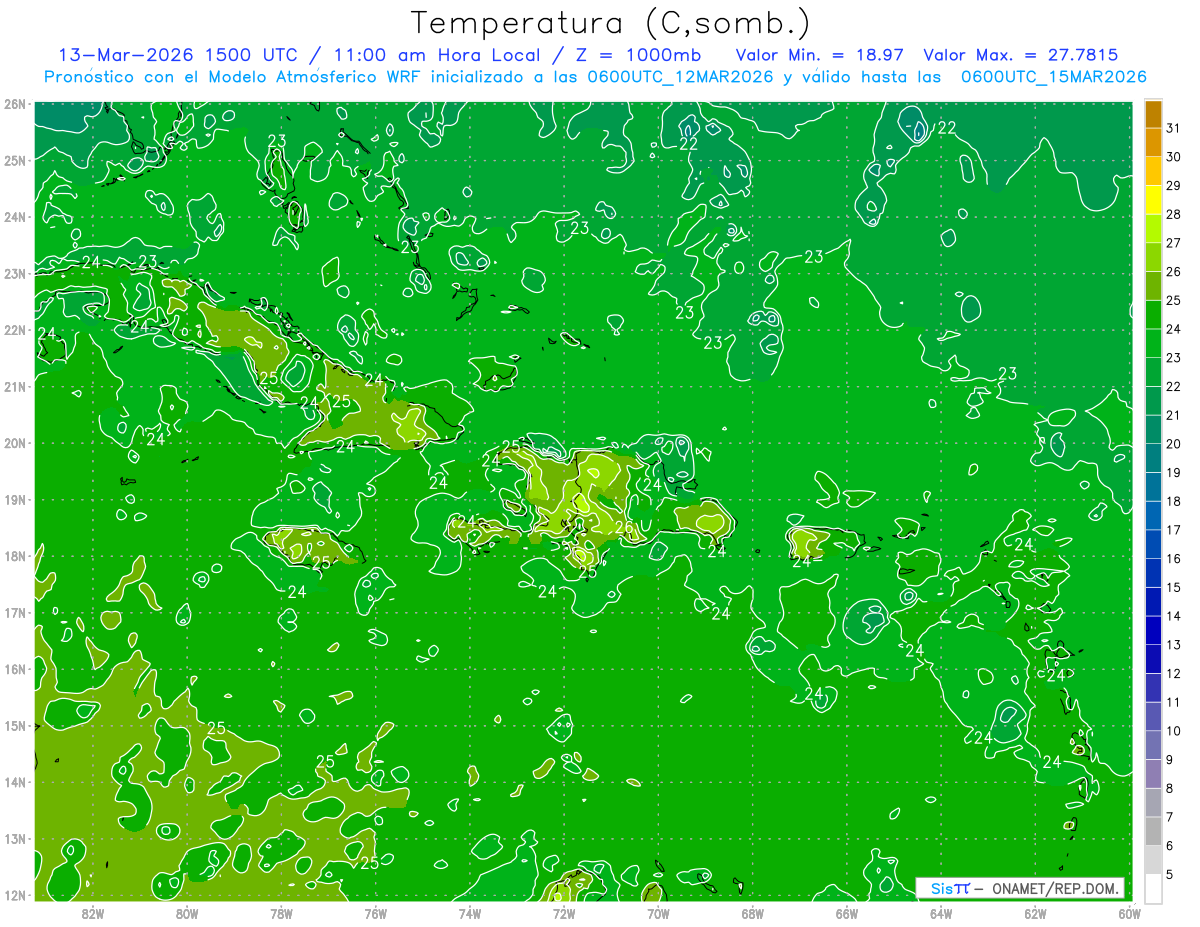This screenshot has width=1200, height=927.
Task: Click the title 'Temperatura (C,somb.)'
Action: [611, 23]
